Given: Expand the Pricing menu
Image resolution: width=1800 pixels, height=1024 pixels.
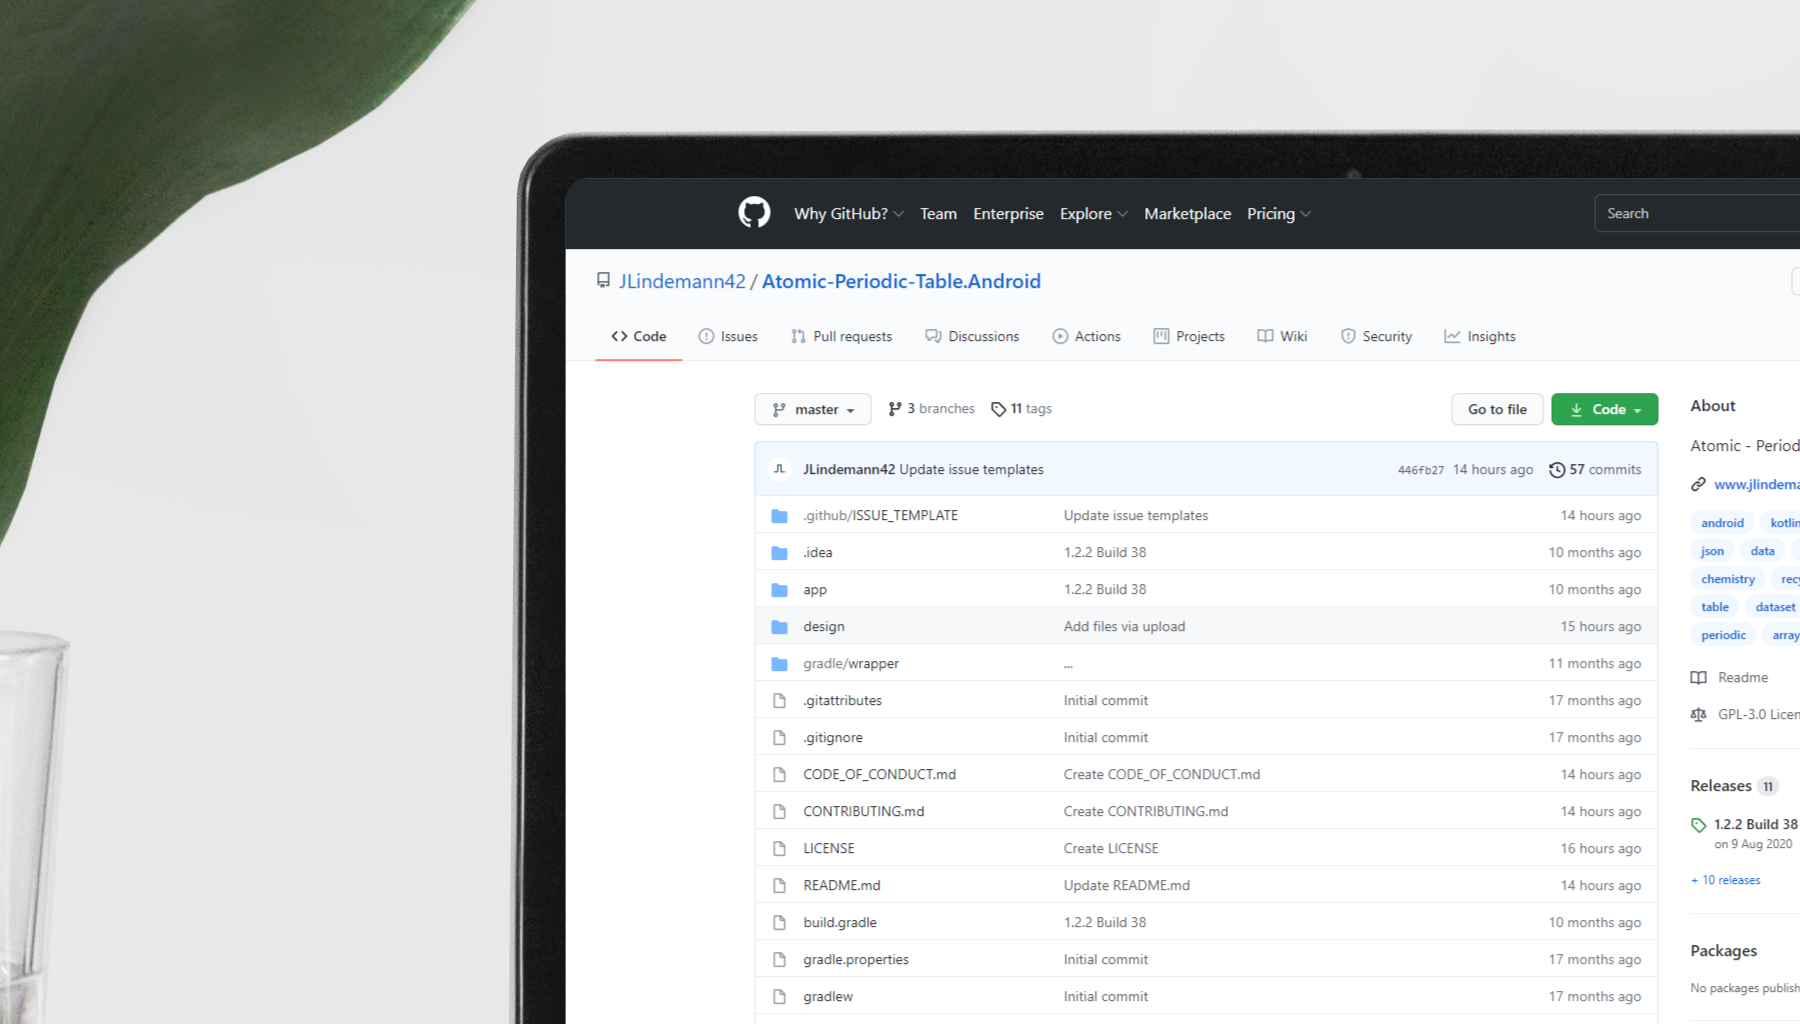Looking at the screenshot, I should [1279, 214].
